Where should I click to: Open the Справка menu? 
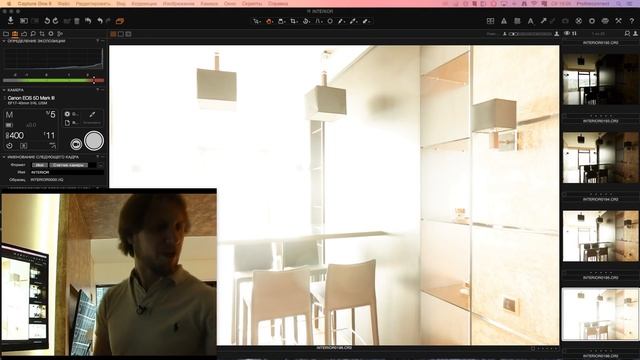pos(278,3)
